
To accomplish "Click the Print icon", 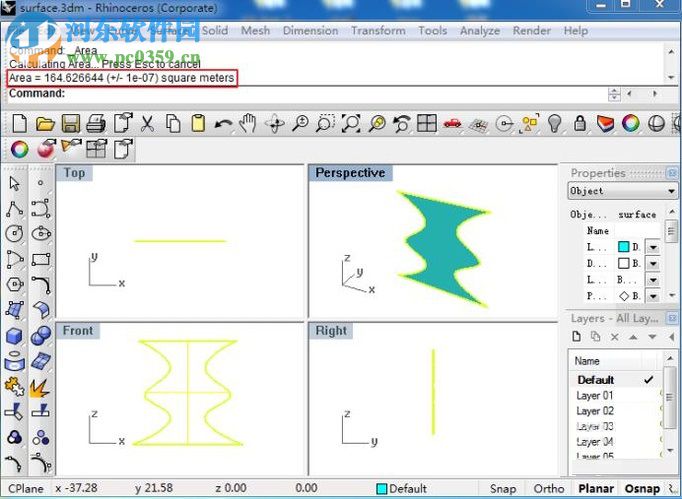I will pos(96,124).
